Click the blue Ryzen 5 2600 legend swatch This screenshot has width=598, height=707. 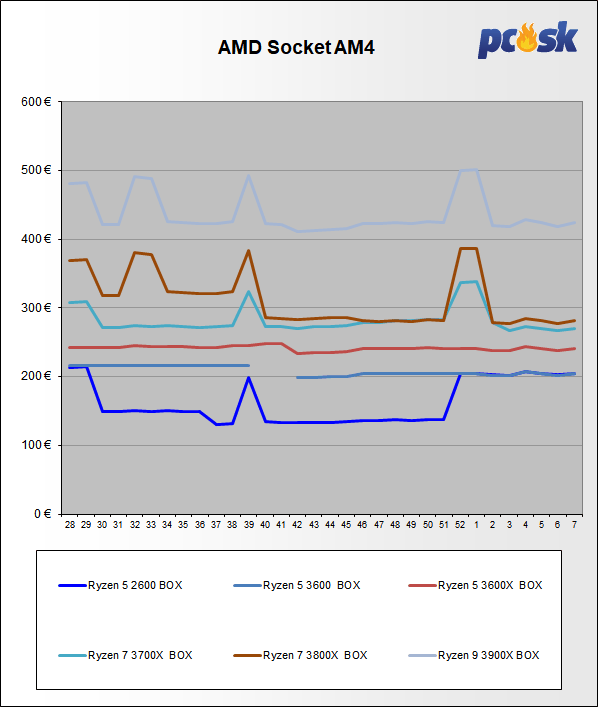point(72,586)
